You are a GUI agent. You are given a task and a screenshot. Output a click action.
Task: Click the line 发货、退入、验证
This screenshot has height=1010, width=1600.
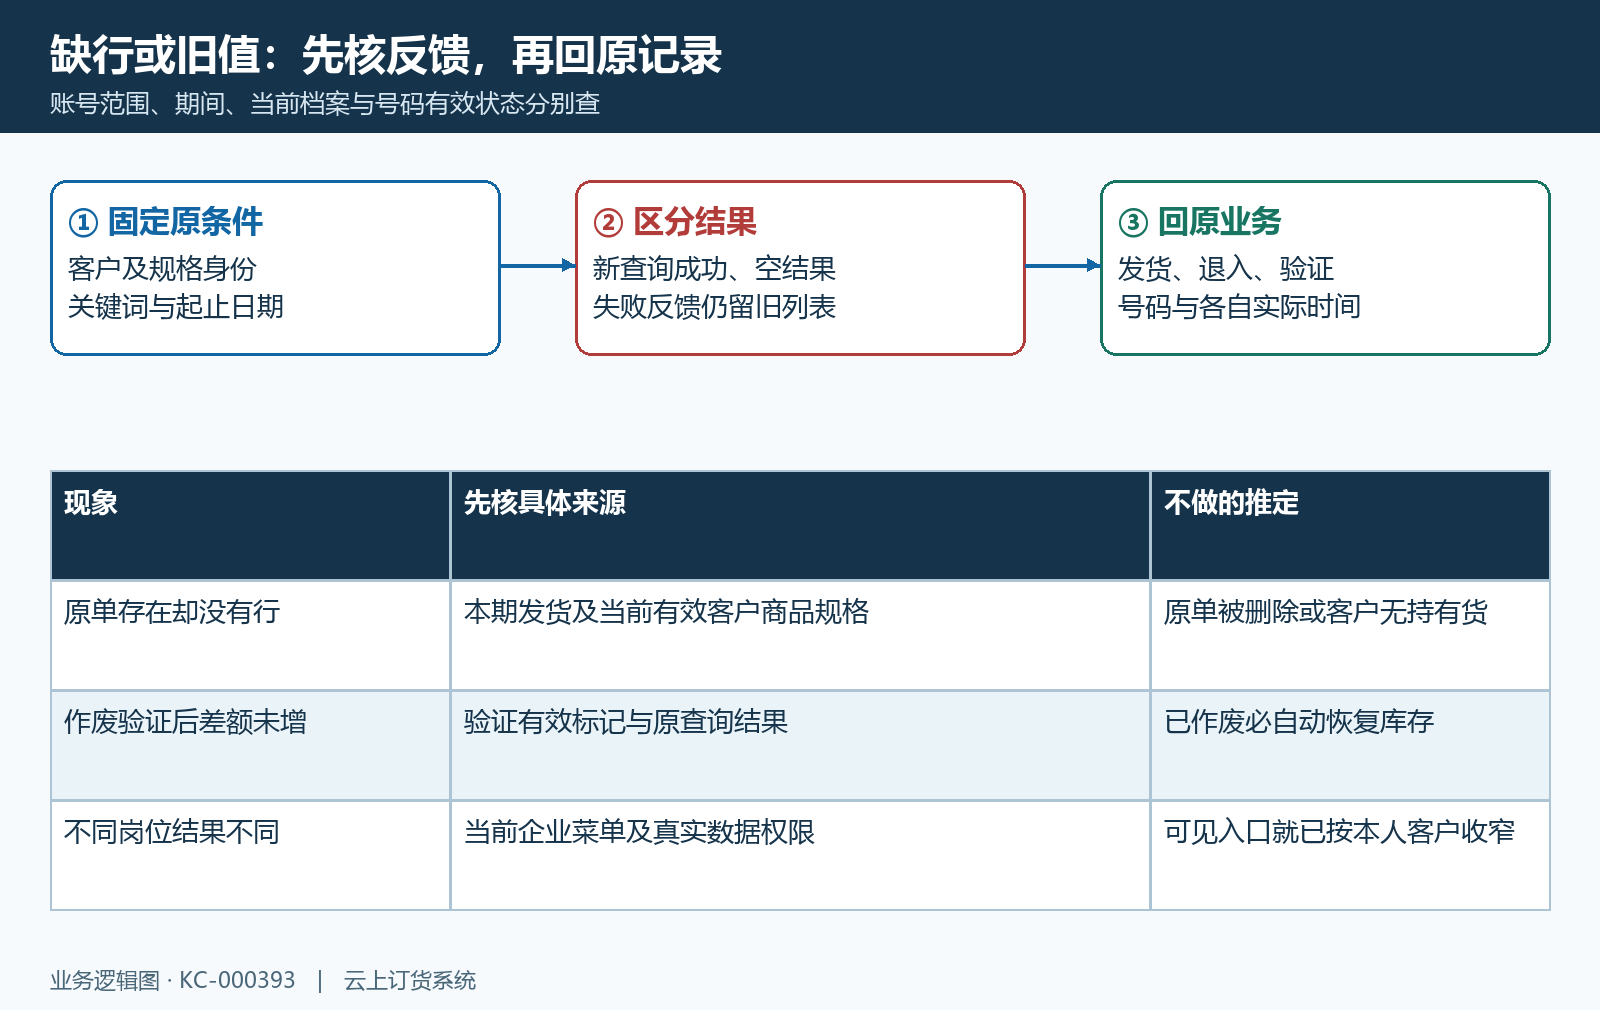click(1226, 268)
